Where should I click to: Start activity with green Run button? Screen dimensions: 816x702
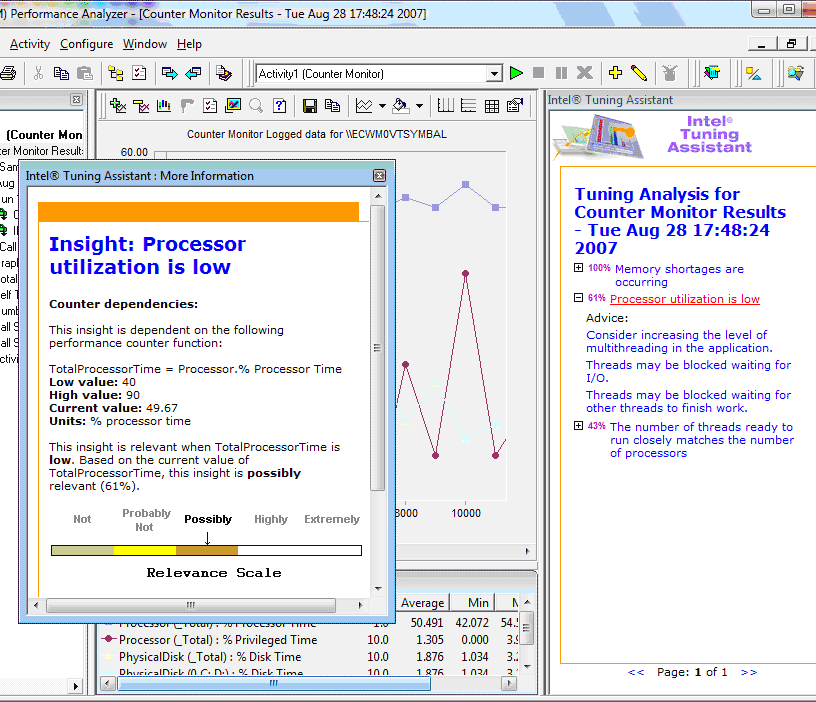[x=516, y=73]
